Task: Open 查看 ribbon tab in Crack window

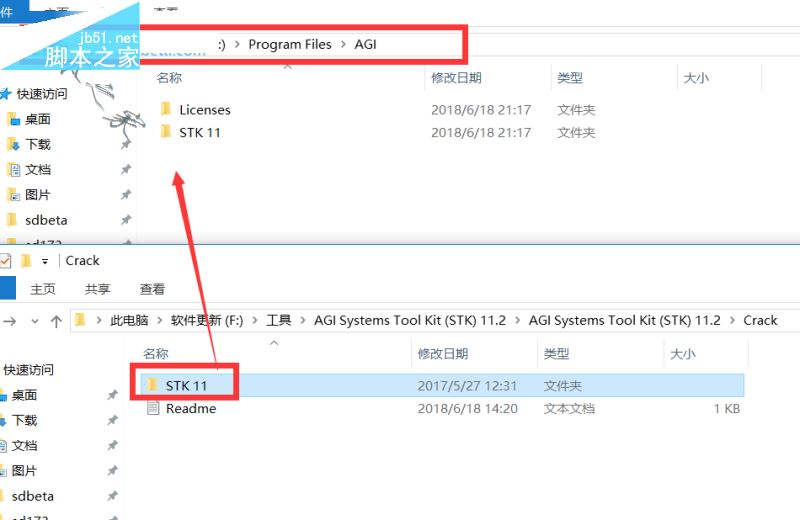Action: pyautogui.click(x=152, y=289)
